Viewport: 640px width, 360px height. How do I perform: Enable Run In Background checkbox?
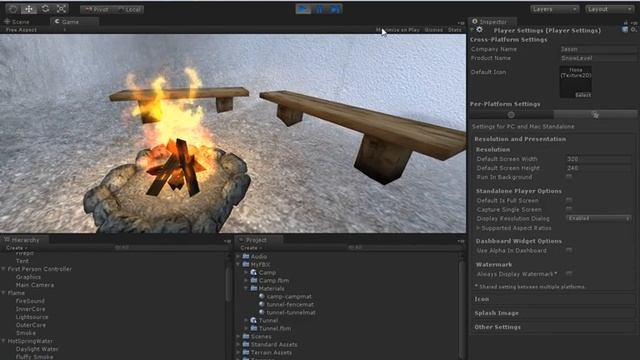[569, 177]
